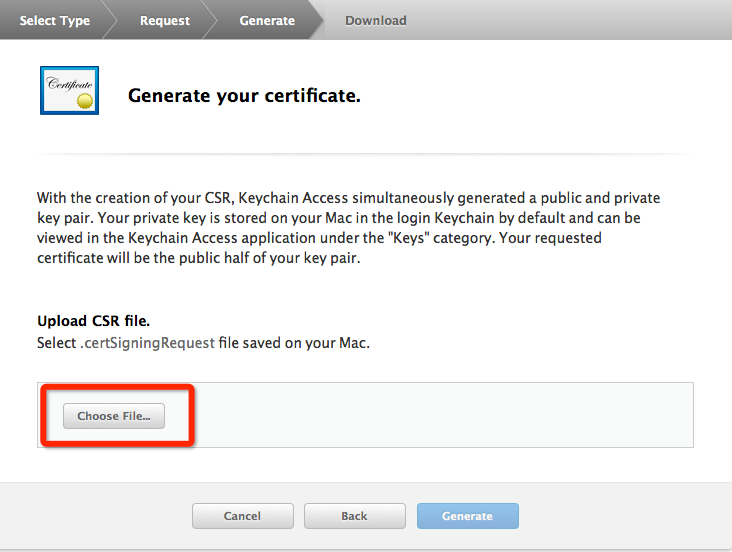Click the "Upload CSR file." bold label
Screen dimensions: 732x552
pos(93,321)
